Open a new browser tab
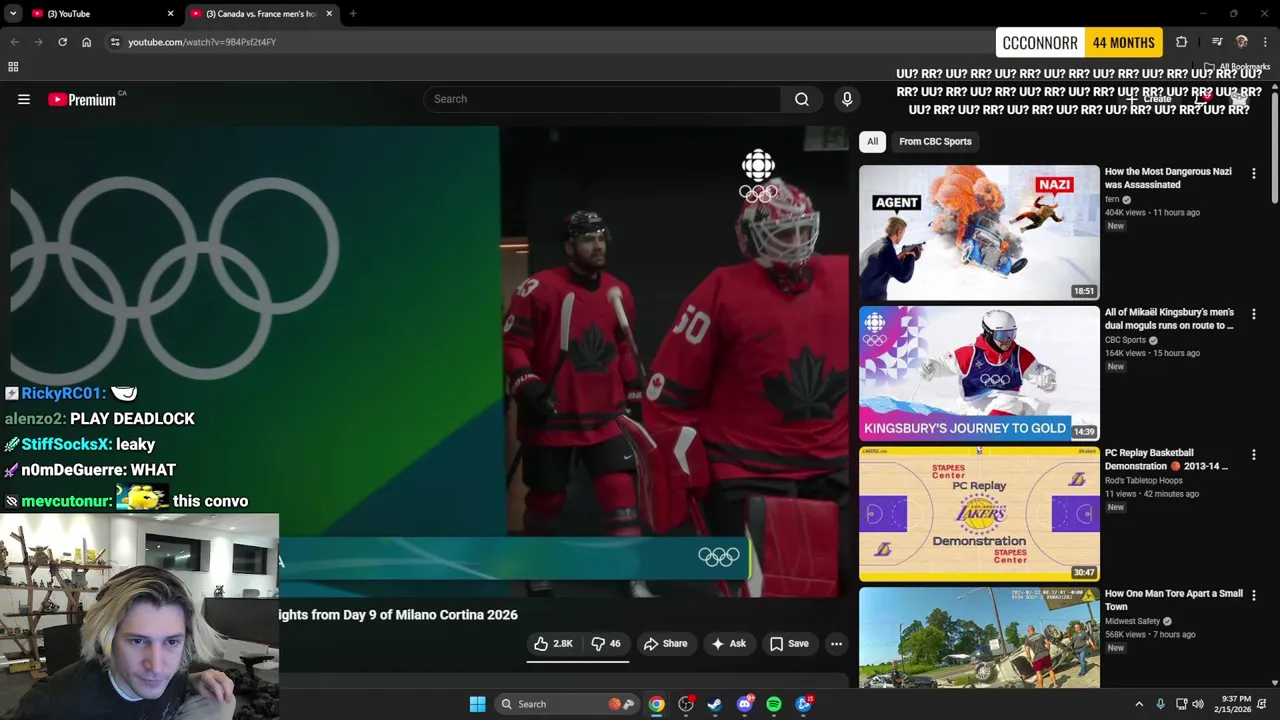 [x=353, y=14]
